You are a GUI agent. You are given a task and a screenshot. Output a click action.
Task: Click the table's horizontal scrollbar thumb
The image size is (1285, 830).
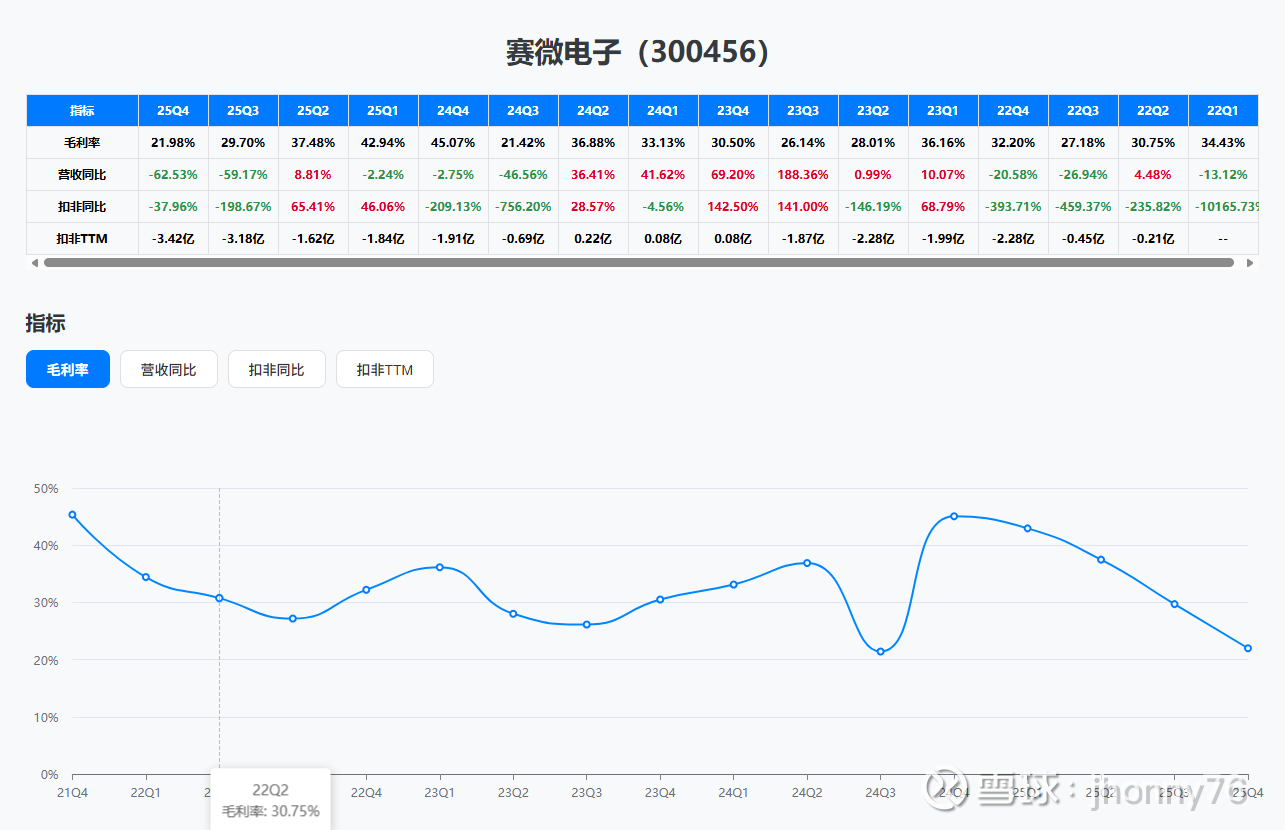[x=639, y=263]
